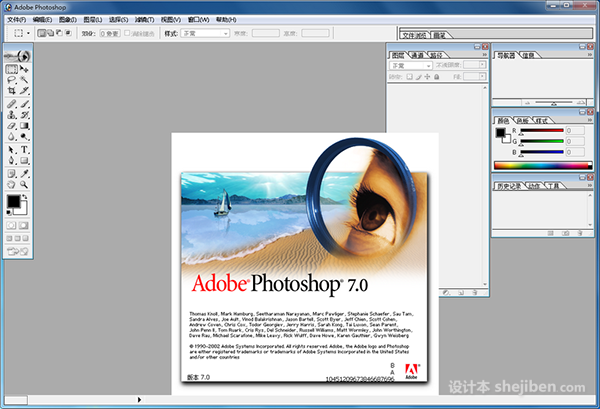
Task: Click the feather value input field in options bar
Action: pos(110,34)
